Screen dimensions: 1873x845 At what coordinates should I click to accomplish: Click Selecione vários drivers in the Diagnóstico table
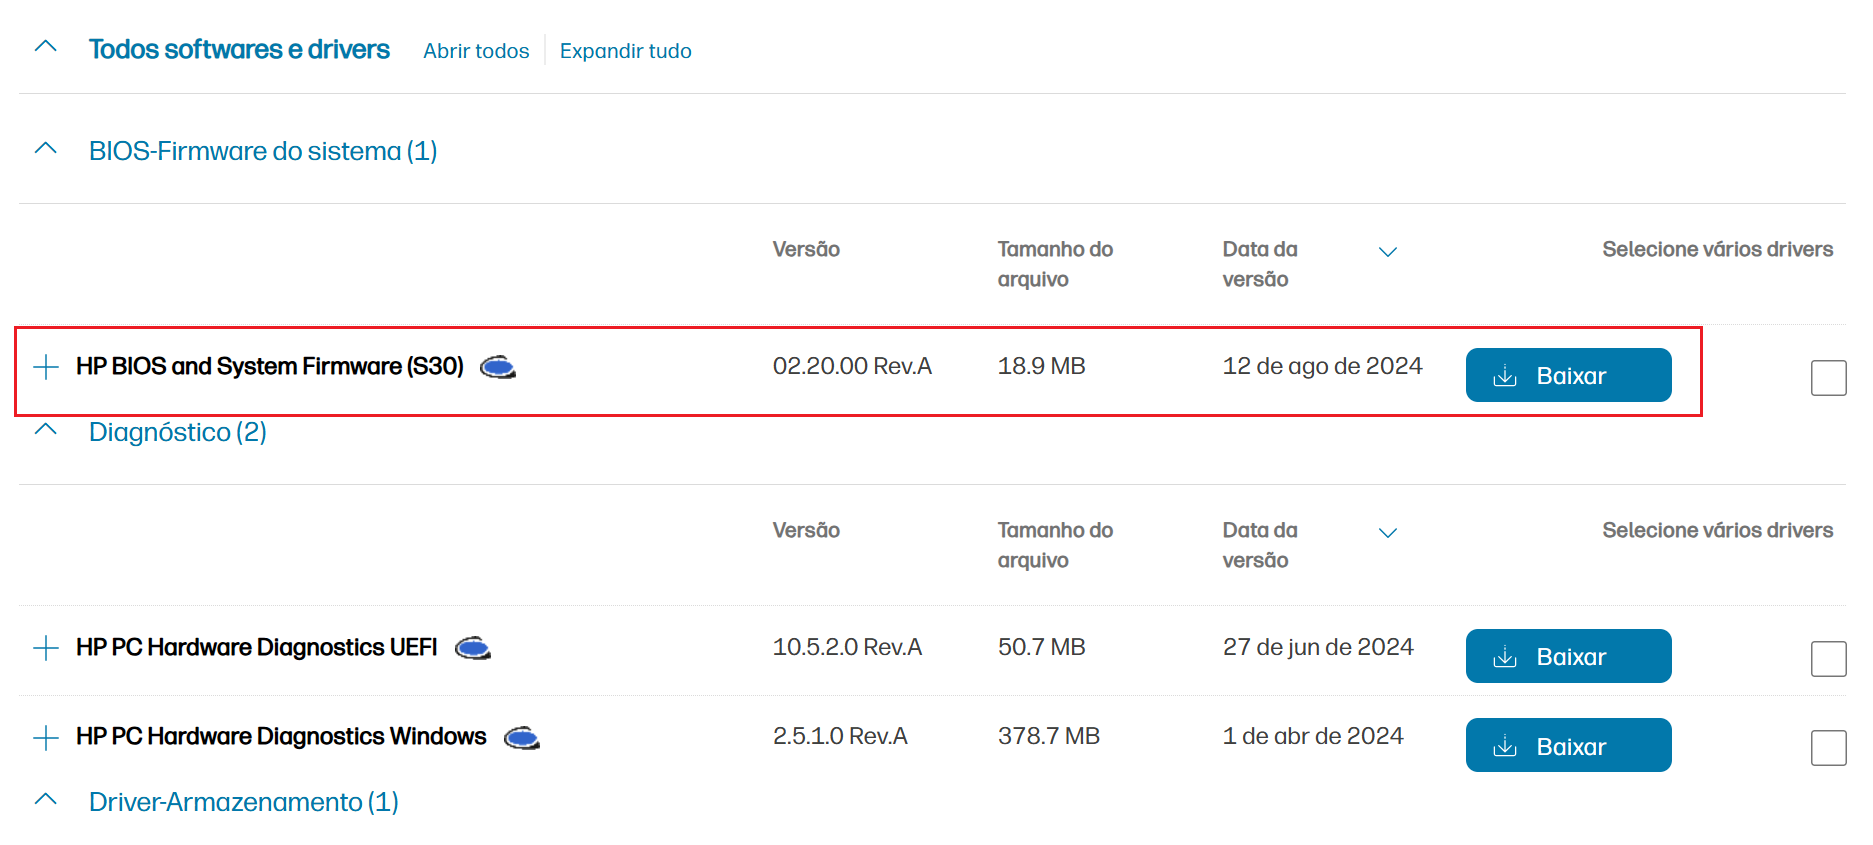pyautogui.click(x=1717, y=530)
